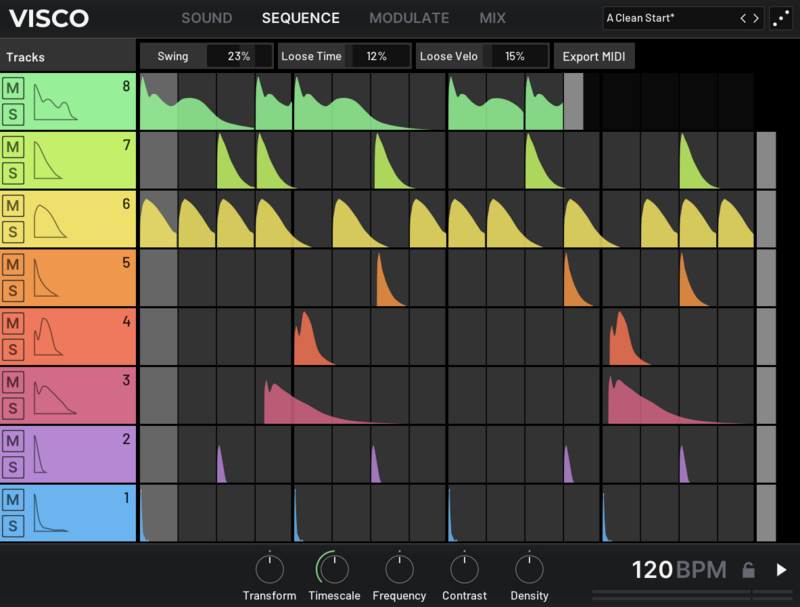The height and width of the screenshot is (607, 800).
Task: Select track 6 waveform shape icon
Action: [x=52, y=219]
